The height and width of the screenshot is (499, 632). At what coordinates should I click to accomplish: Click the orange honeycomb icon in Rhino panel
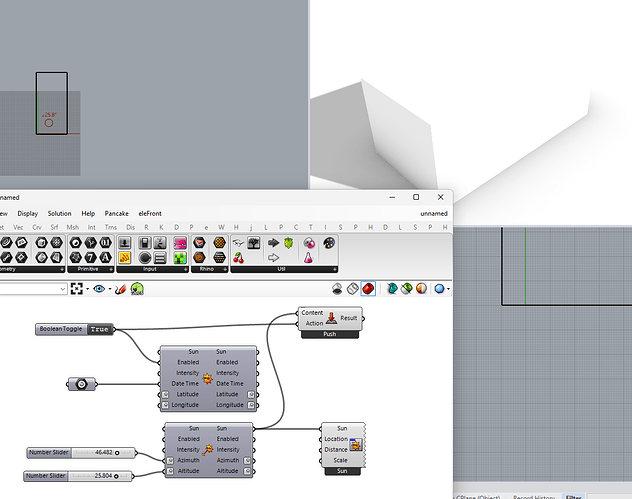tap(219, 243)
